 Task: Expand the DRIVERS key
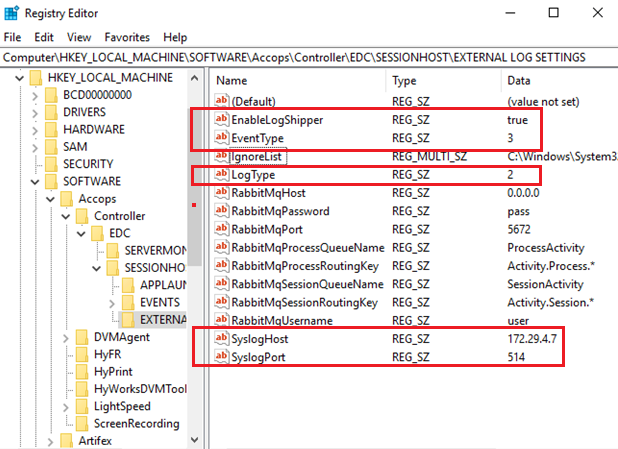click(x=35, y=113)
